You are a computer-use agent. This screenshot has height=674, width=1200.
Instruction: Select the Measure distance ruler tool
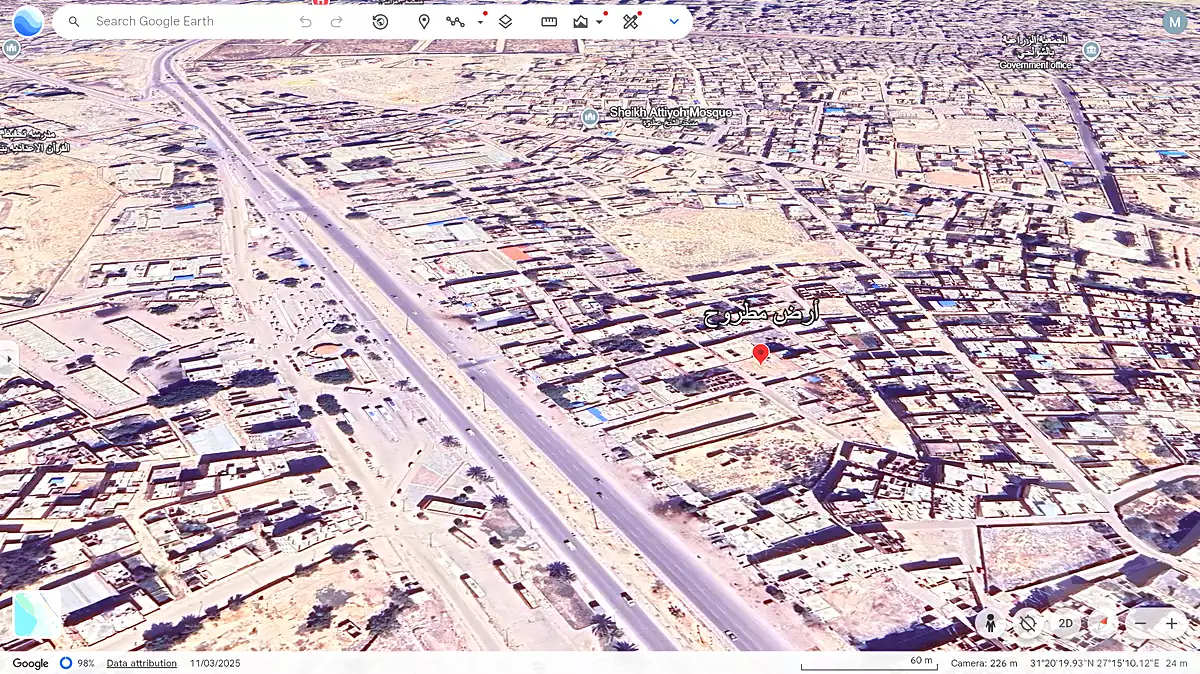[x=549, y=21]
